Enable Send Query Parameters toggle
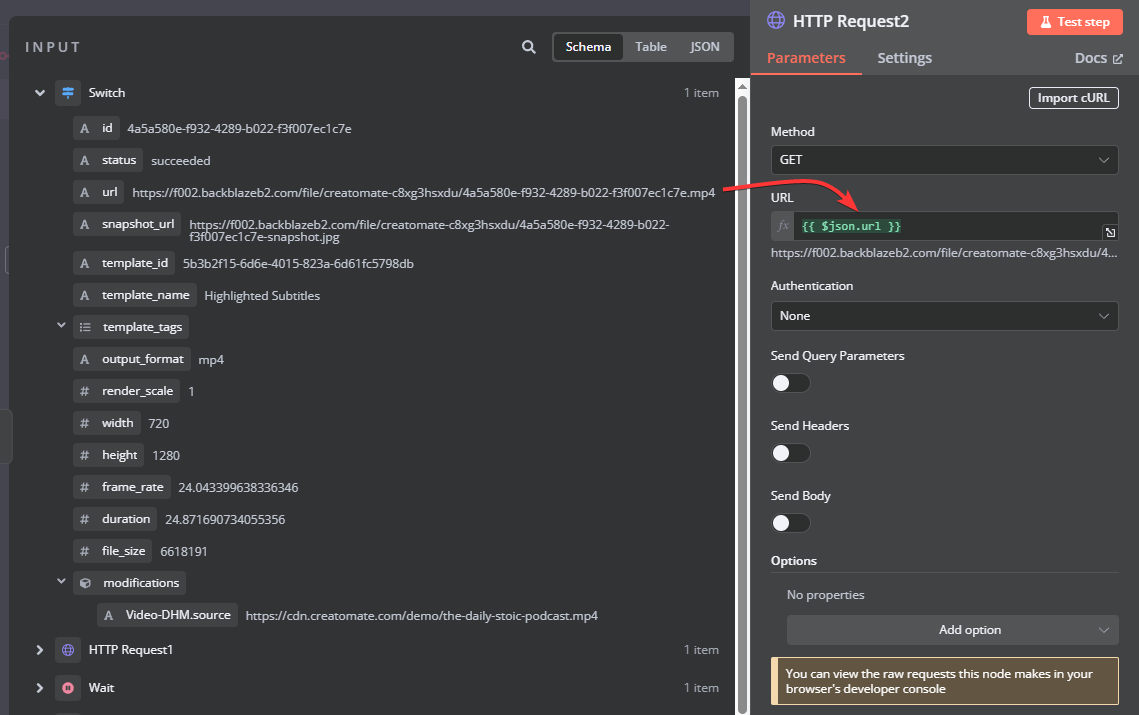 tap(790, 383)
